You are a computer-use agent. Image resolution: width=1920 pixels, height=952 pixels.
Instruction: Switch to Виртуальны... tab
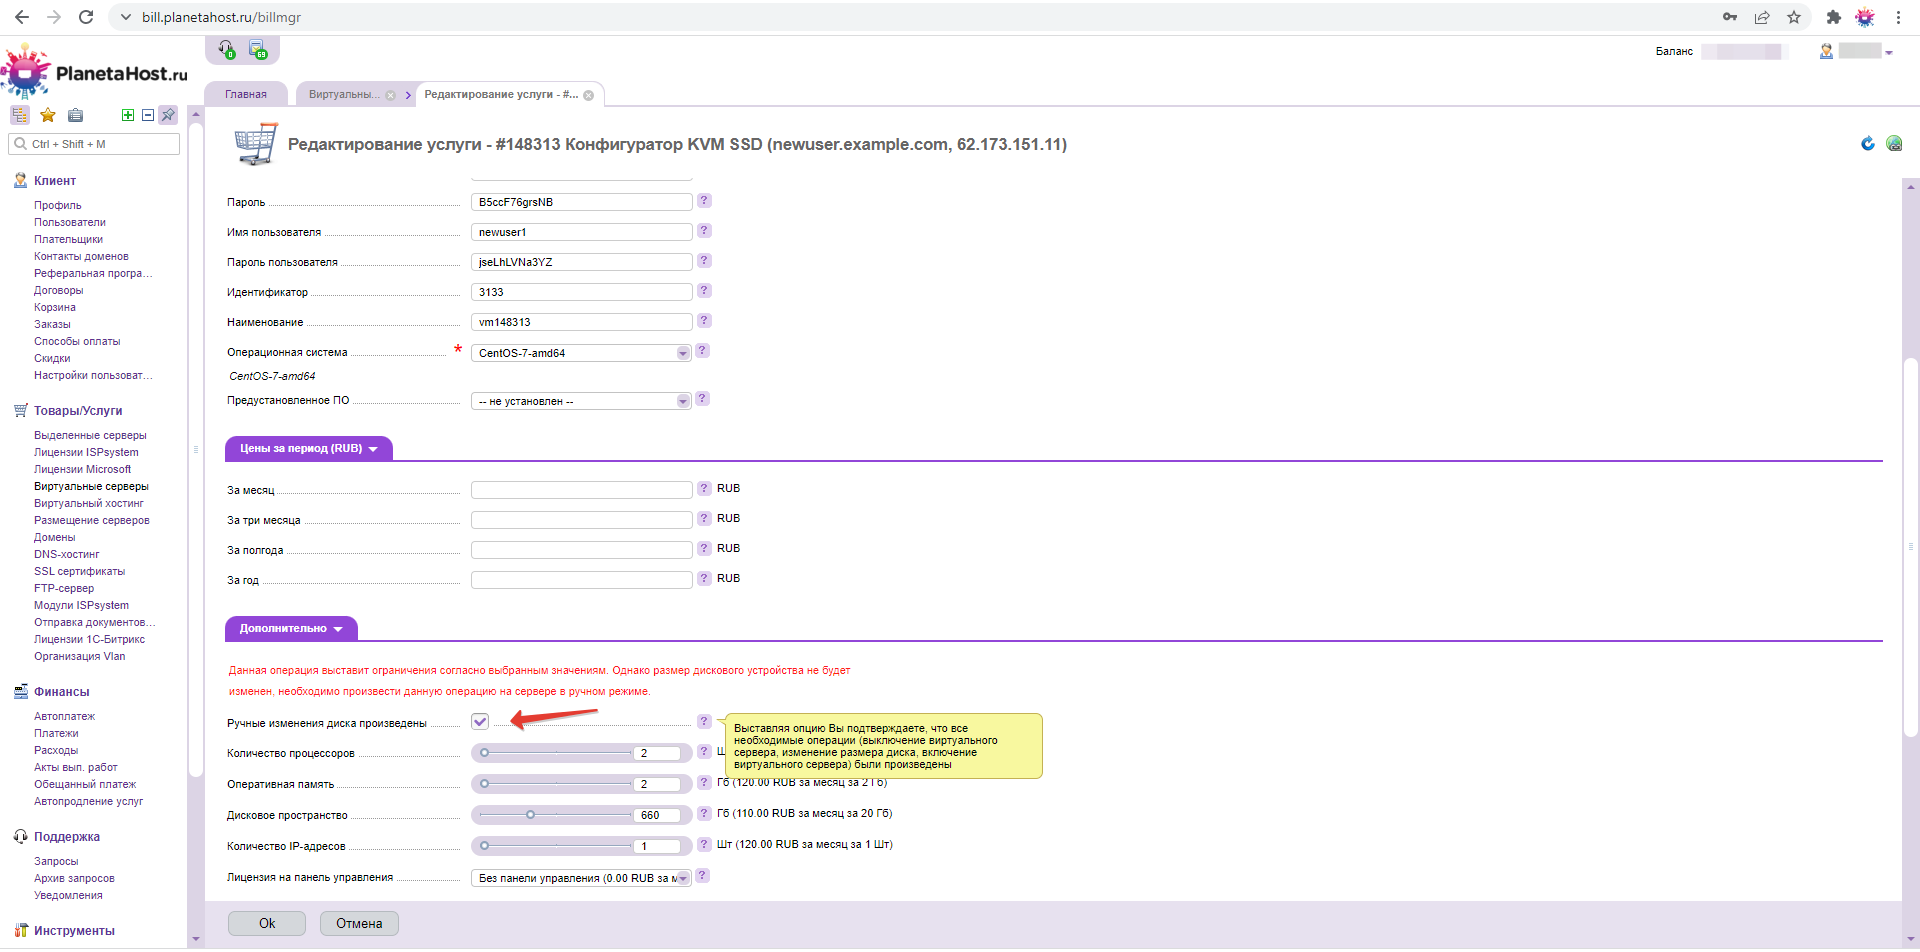tap(344, 95)
